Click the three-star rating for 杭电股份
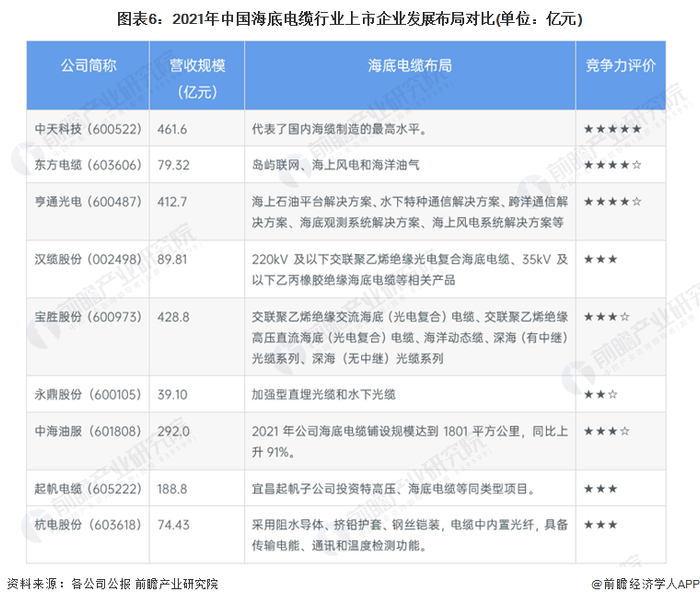The height and width of the screenshot is (603, 700). tap(600, 524)
